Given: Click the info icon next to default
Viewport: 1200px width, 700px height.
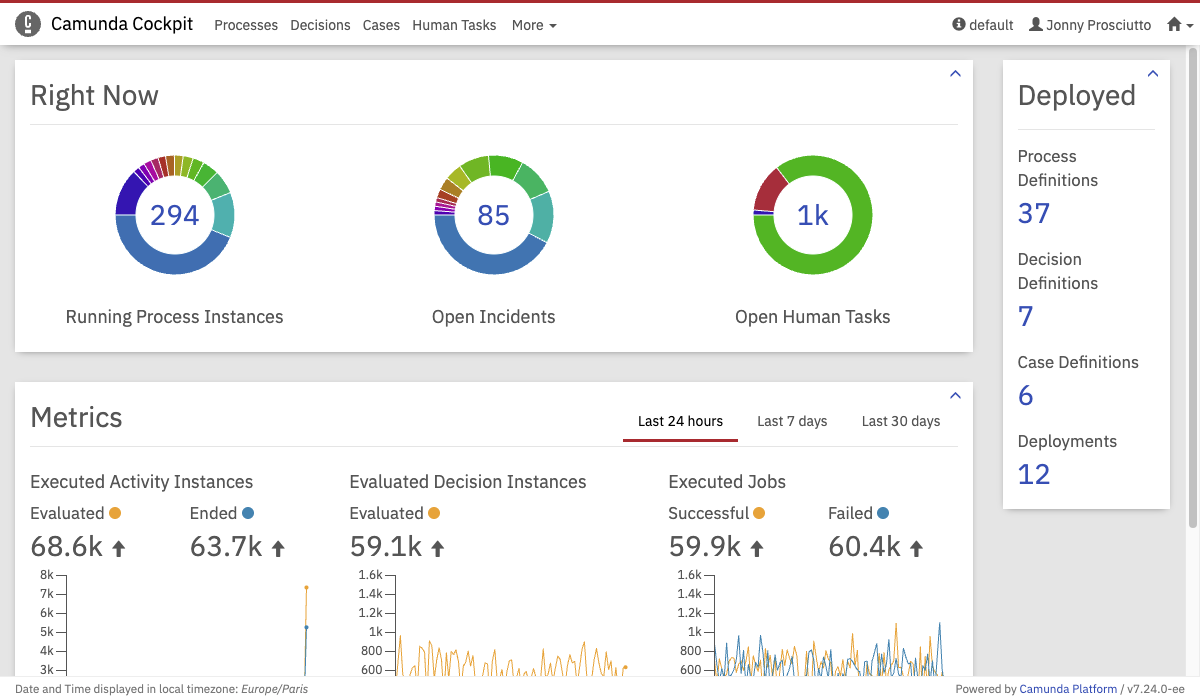Looking at the screenshot, I should click(x=959, y=25).
